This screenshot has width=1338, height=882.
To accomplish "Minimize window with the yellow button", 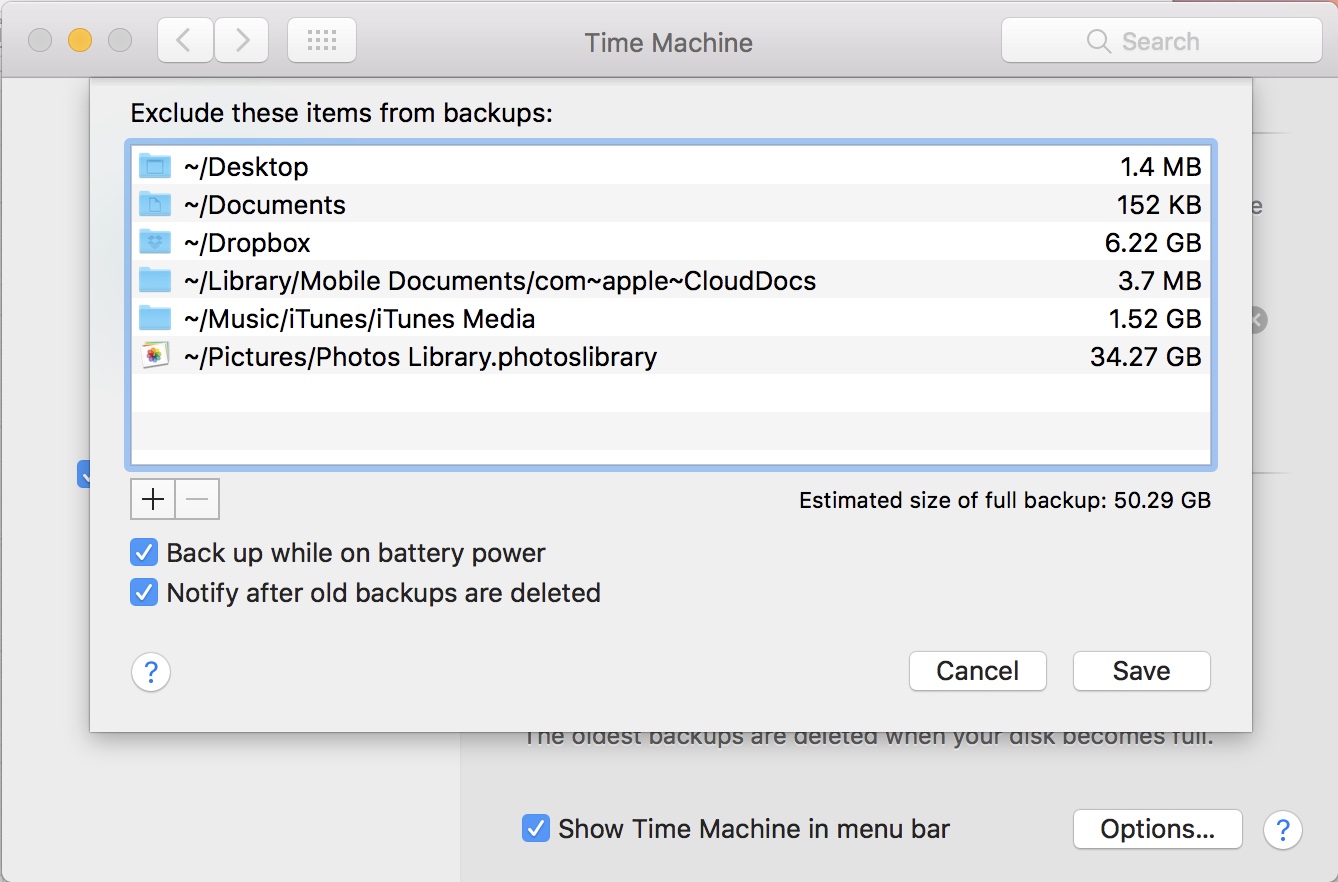I will (x=80, y=41).
